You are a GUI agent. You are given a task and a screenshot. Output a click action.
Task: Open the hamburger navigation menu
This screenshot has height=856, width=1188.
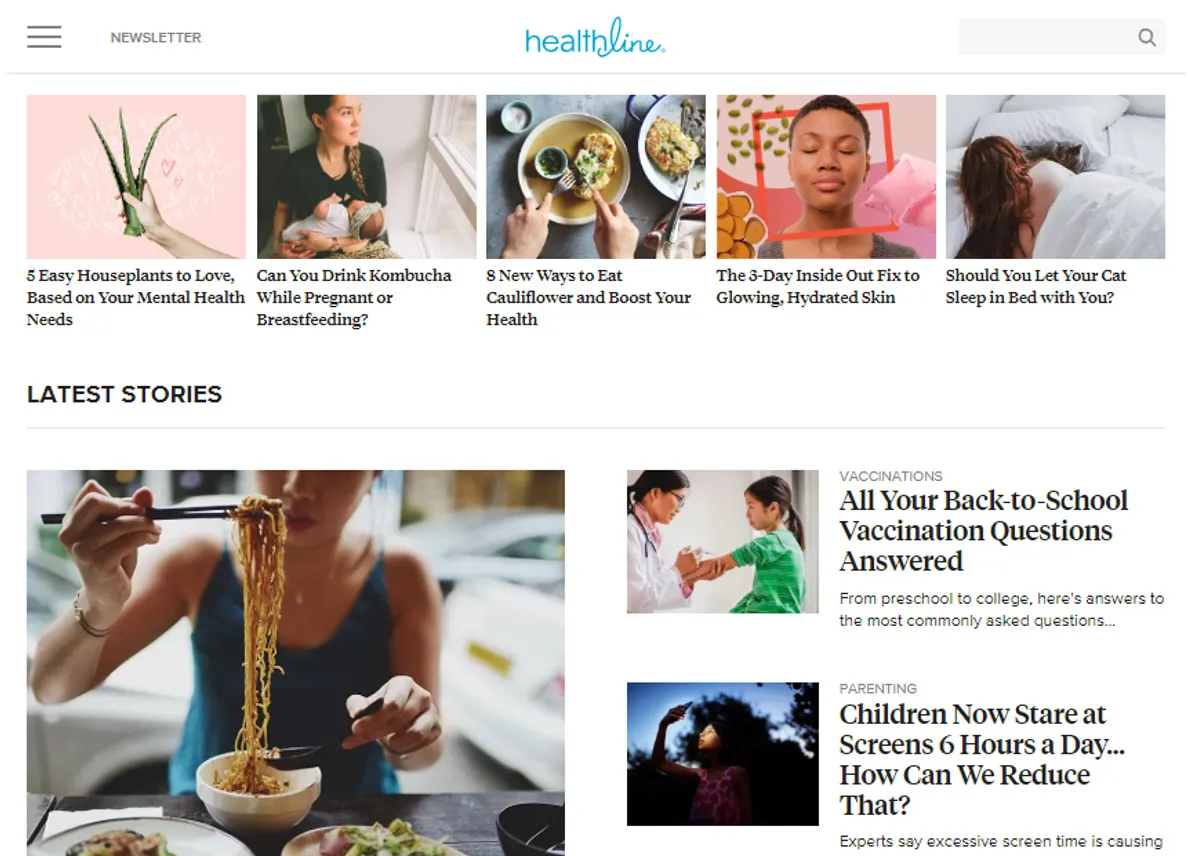pyautogui.click(x=44, y=36)
